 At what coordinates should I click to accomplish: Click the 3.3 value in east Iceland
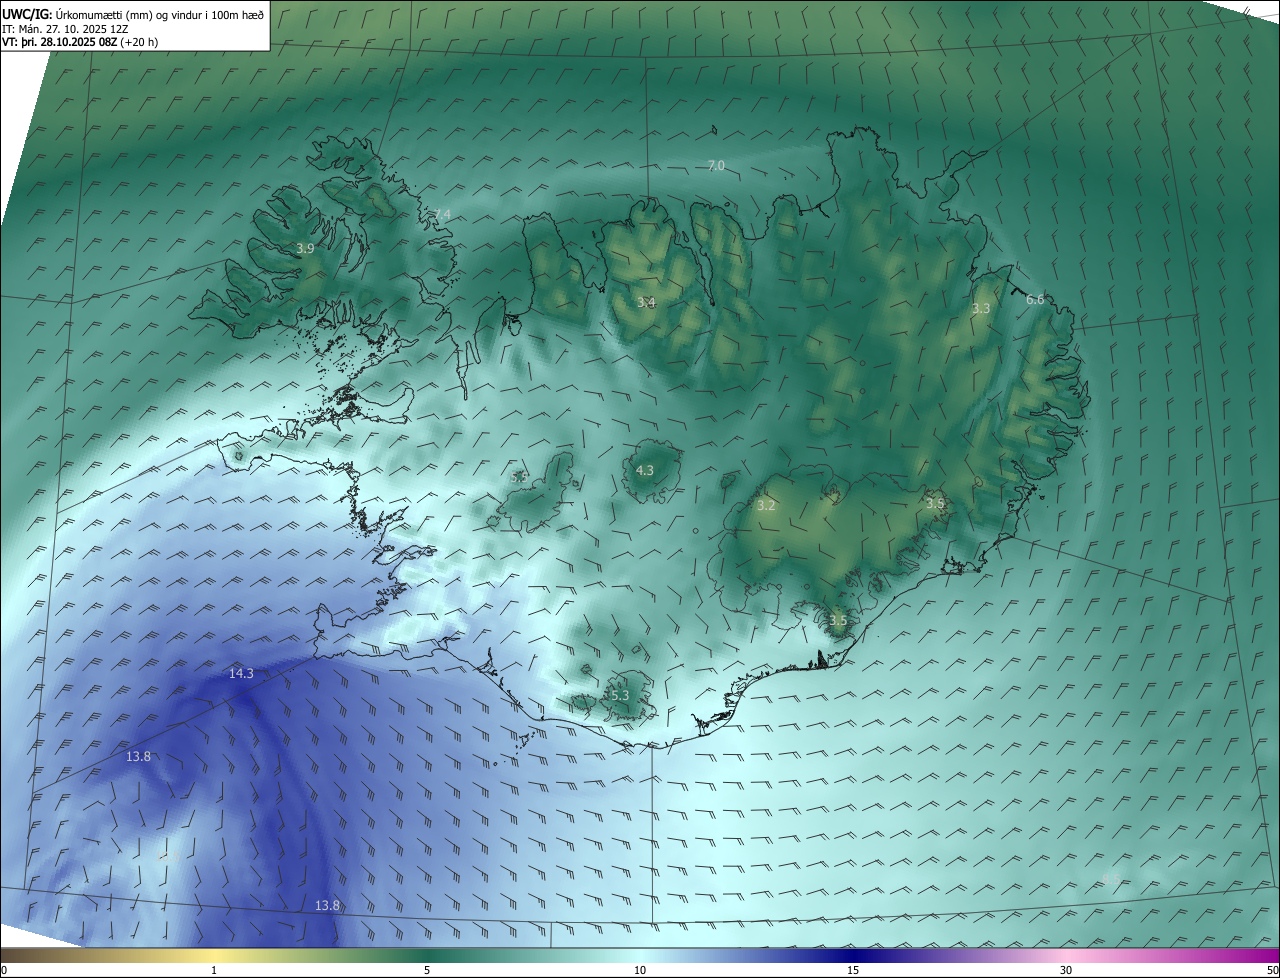[x=981, y=309]
